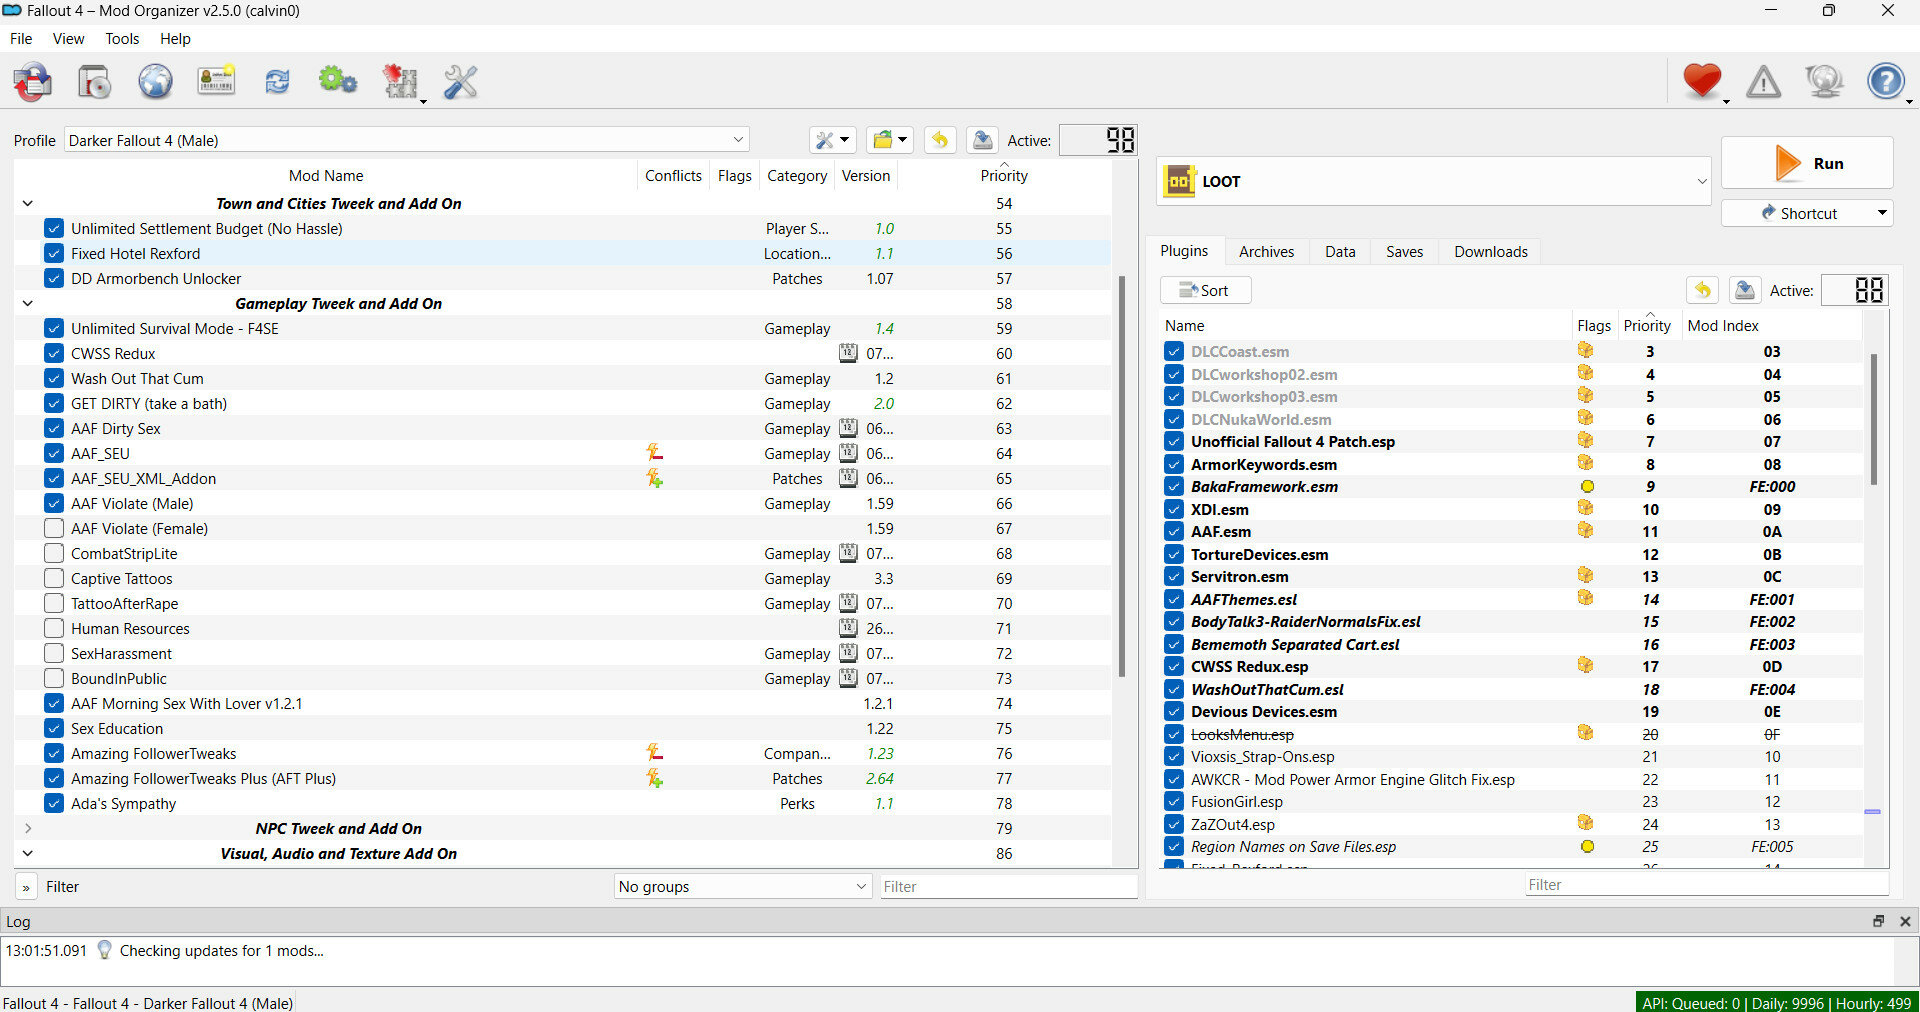Click the plugin Filter input field
1920x1012 pixels.
(1706, 885)
